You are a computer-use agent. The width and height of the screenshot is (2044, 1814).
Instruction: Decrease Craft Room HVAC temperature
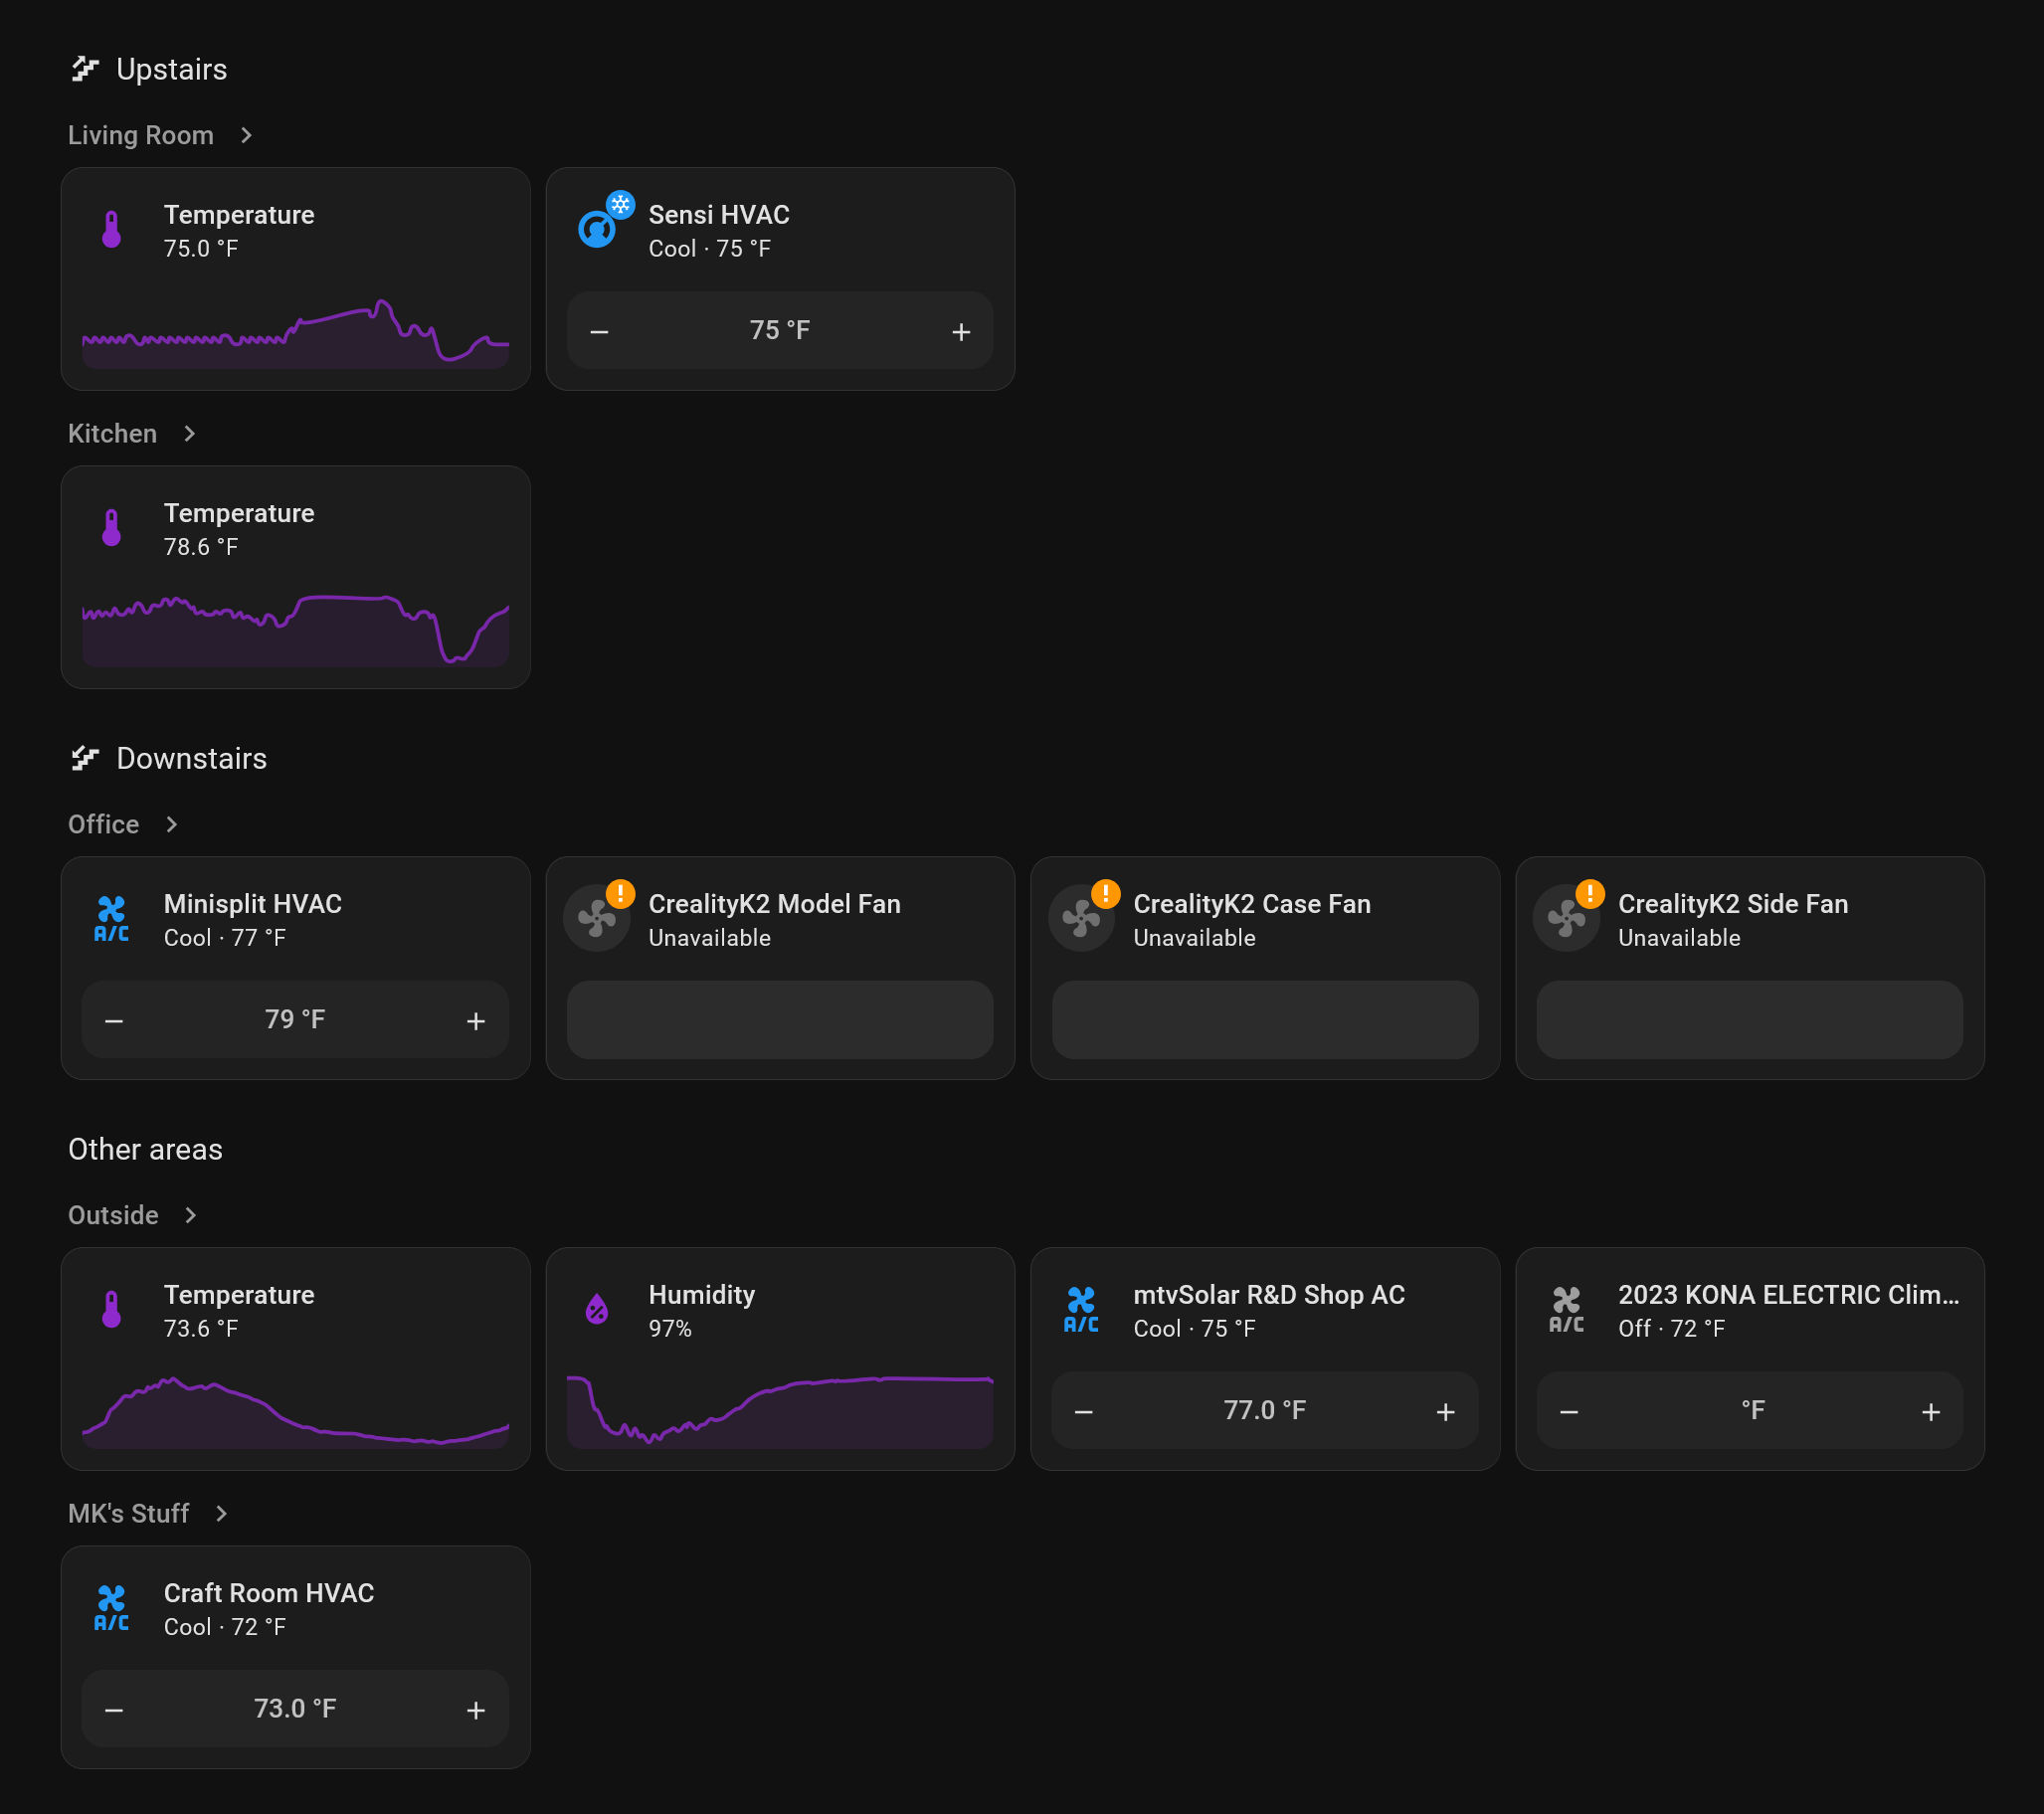pyautogui.click(x=114, y=1711)
